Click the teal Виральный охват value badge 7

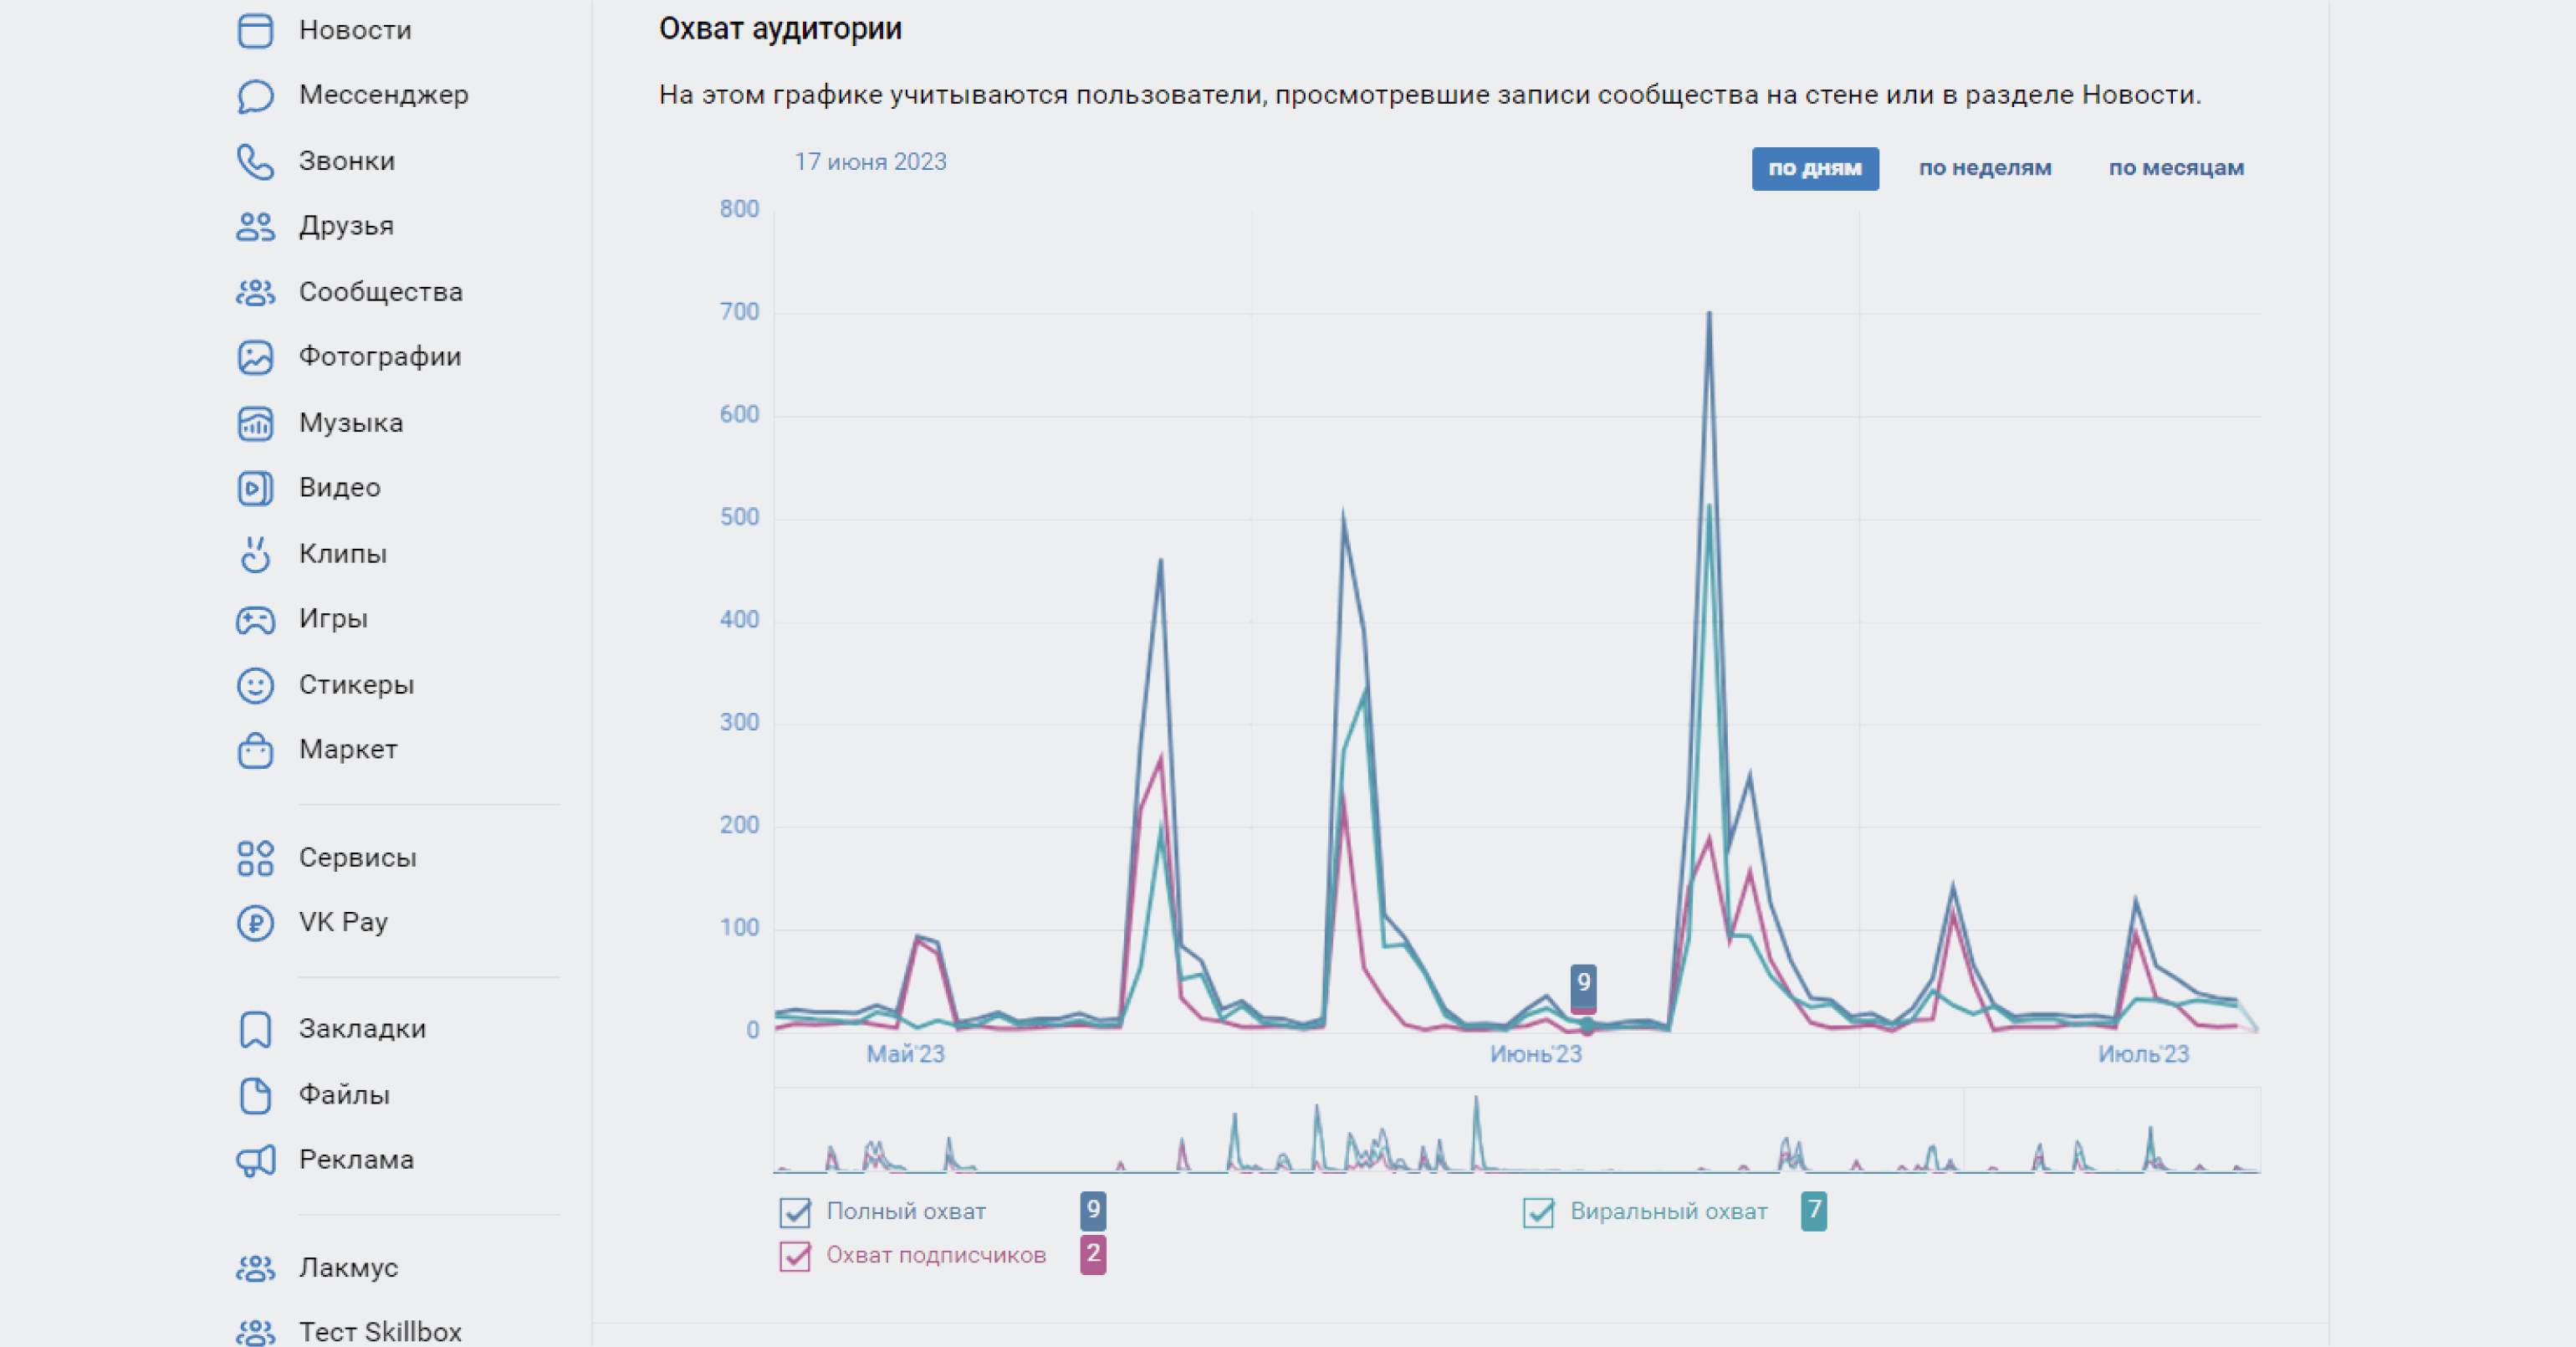point(1813,1211)
